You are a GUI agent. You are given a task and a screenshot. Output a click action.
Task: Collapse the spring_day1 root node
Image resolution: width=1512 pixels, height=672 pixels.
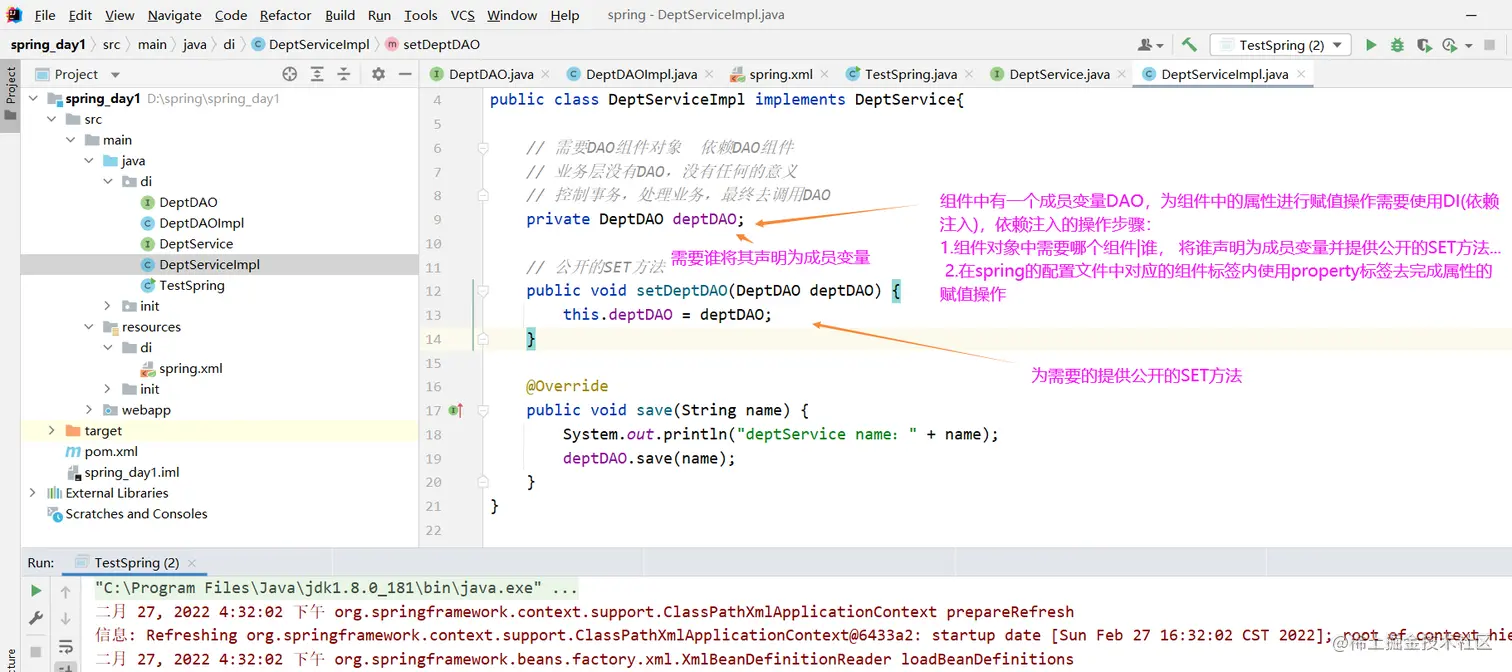tap(34, 98)
